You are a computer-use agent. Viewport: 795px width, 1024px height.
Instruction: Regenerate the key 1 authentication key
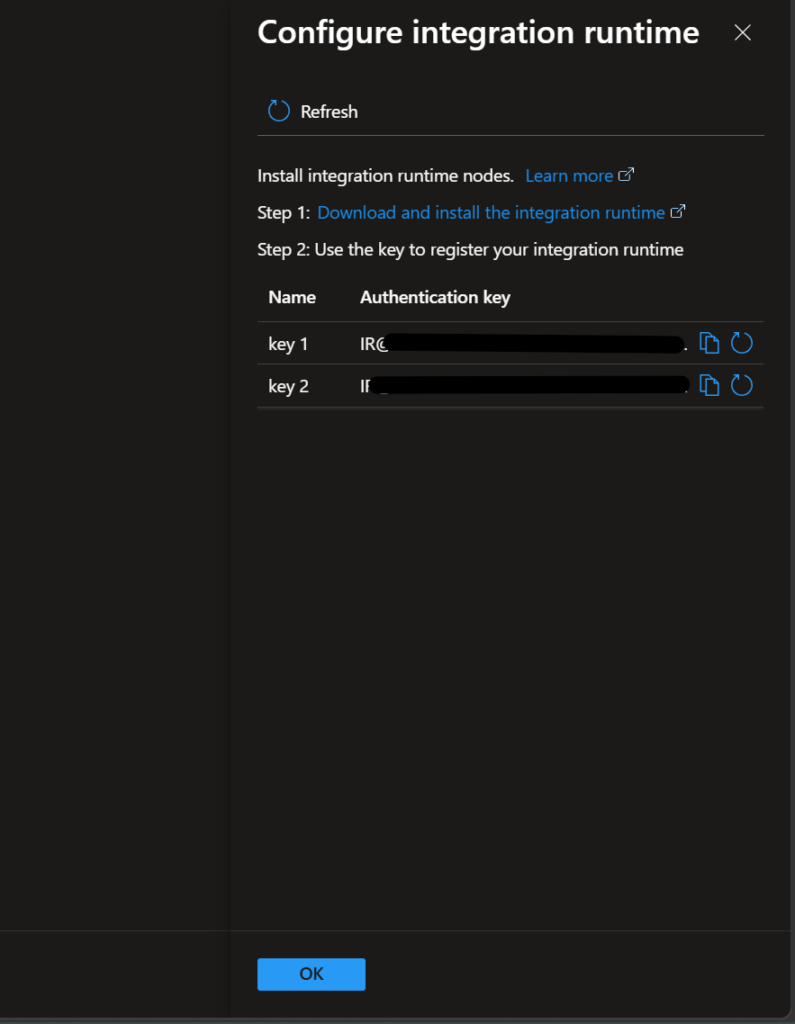pyautogui.click(x=741, y=344)
